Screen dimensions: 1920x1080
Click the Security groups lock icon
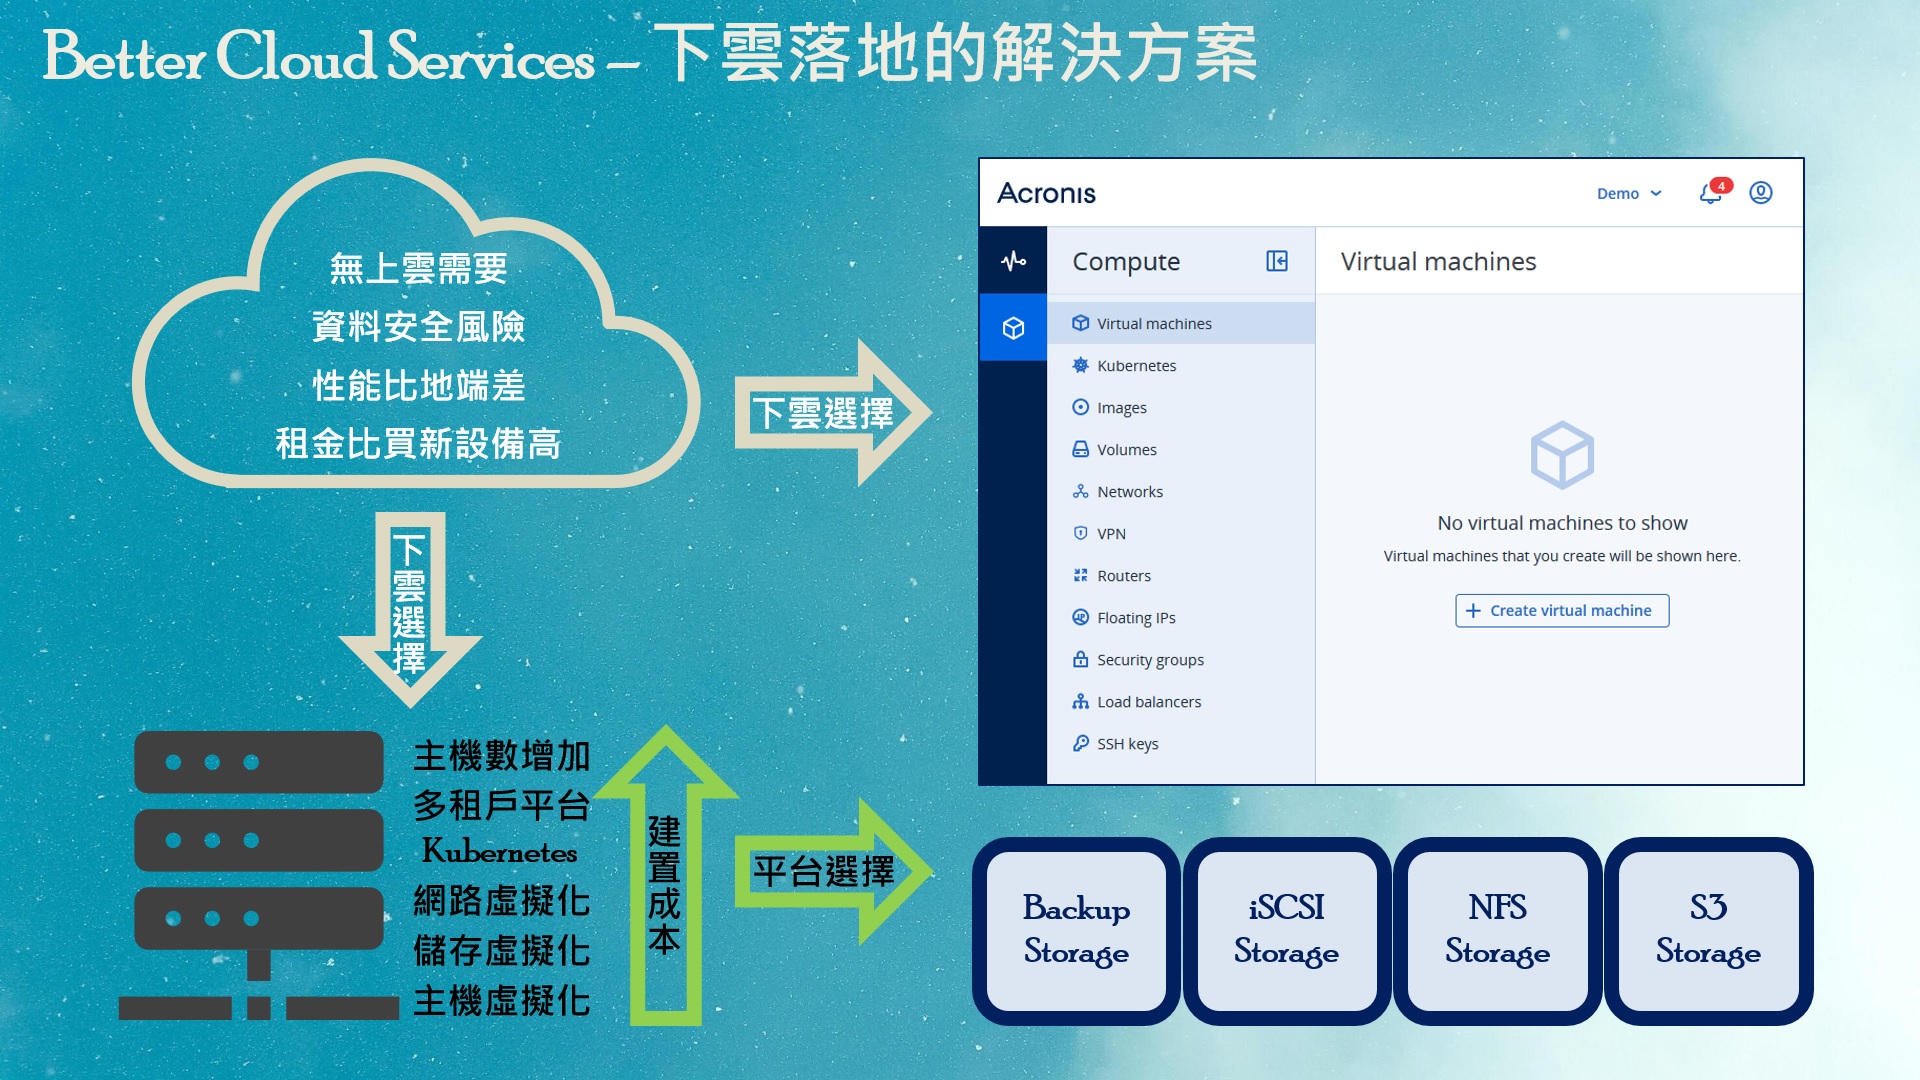pyautogui.click(x=1080, y=659)
